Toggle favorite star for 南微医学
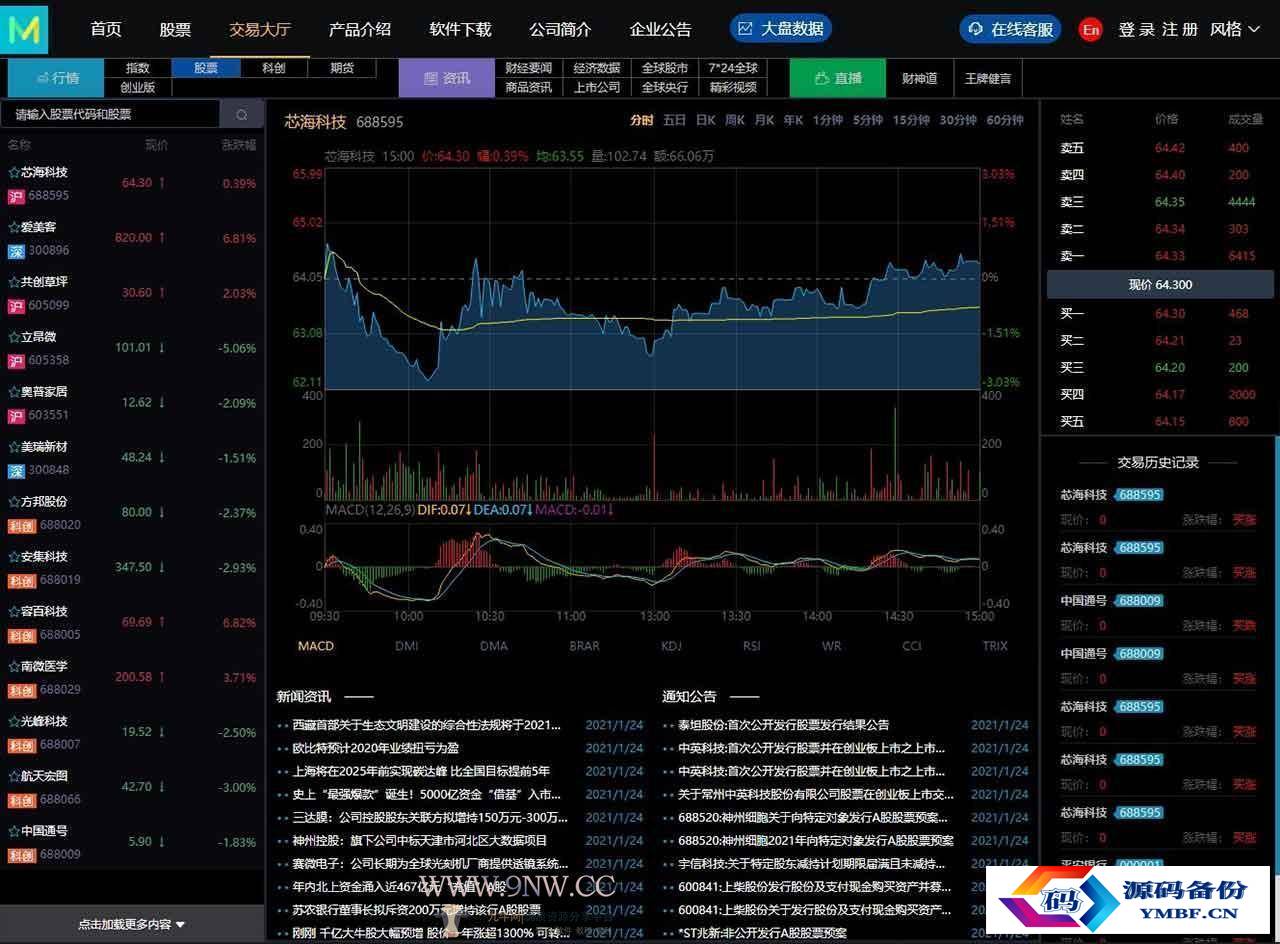Screen dimensions: 1280x944 coord(14,666)
